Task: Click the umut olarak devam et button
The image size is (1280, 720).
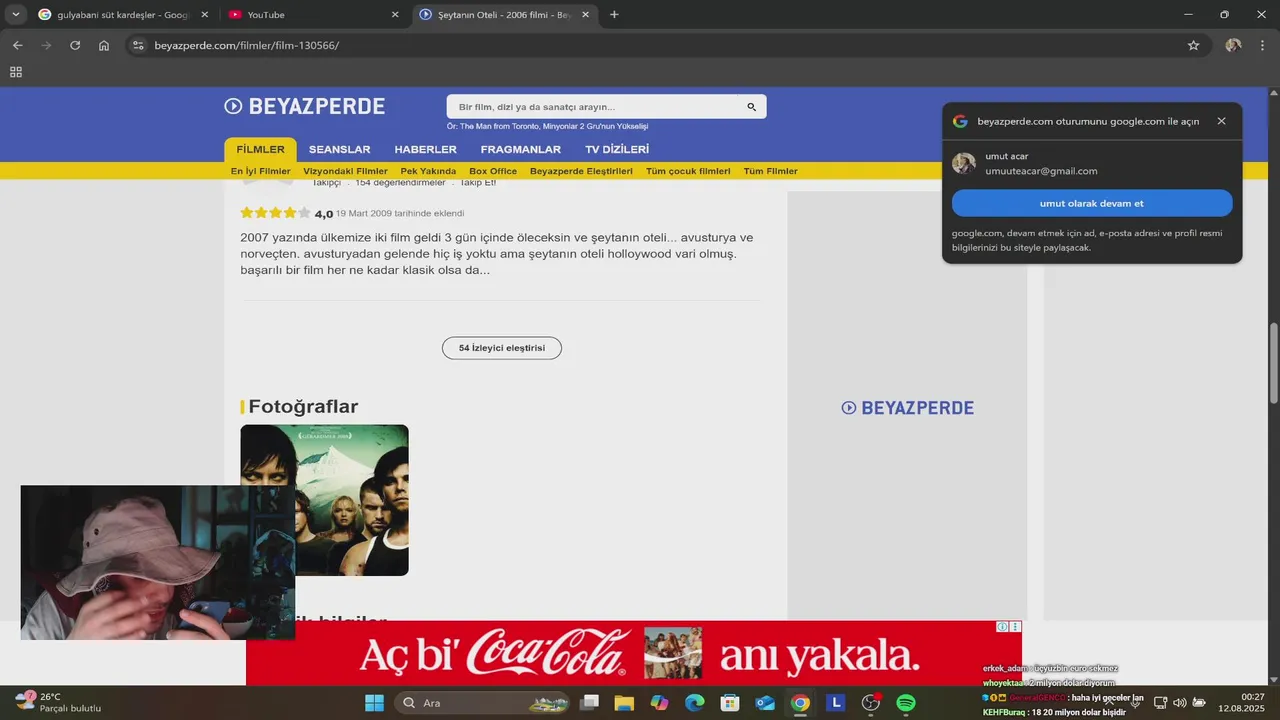Action: point(1092,203)
